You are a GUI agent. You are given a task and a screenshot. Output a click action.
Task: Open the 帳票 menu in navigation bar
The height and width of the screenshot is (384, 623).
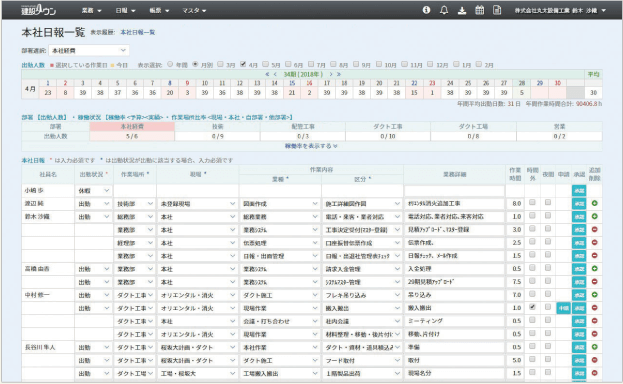point(159,11)
